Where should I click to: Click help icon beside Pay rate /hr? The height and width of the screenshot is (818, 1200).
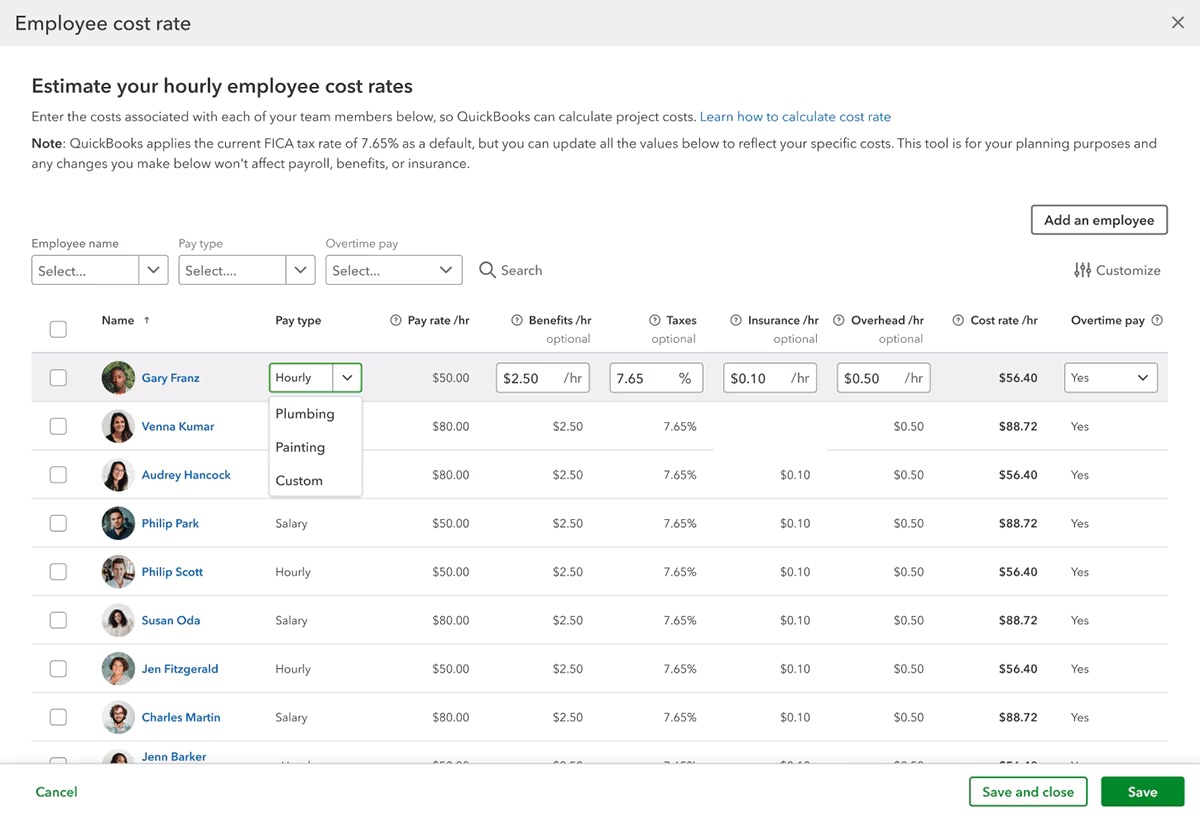pos(396,321)
